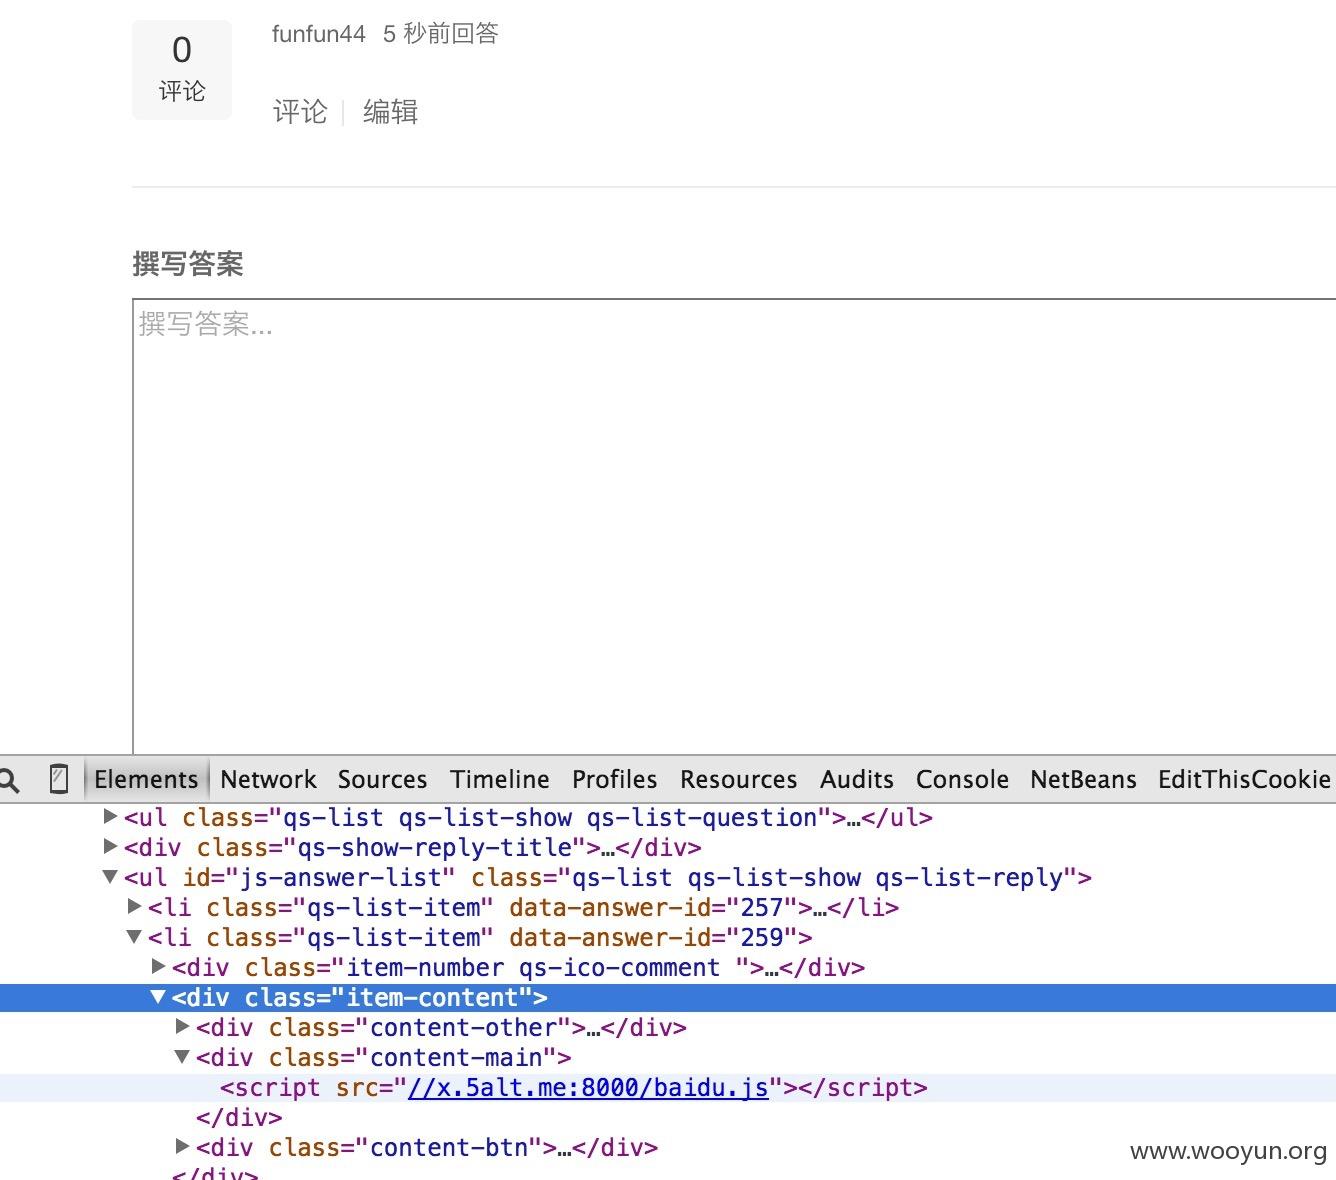This screenshot has width=1336, height=1180.
Task: Select the closing </div> row after script
Action: pos(239,1118)
